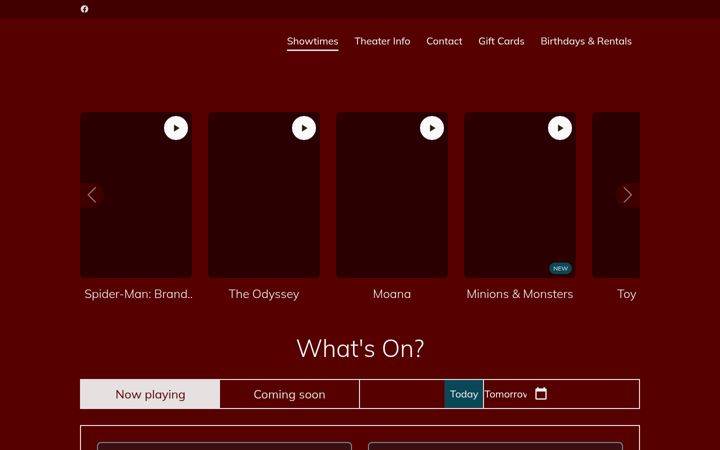The image size is (720, 450).
Task: Click the NEW badge on Minions poster
Action: [560, 268]
